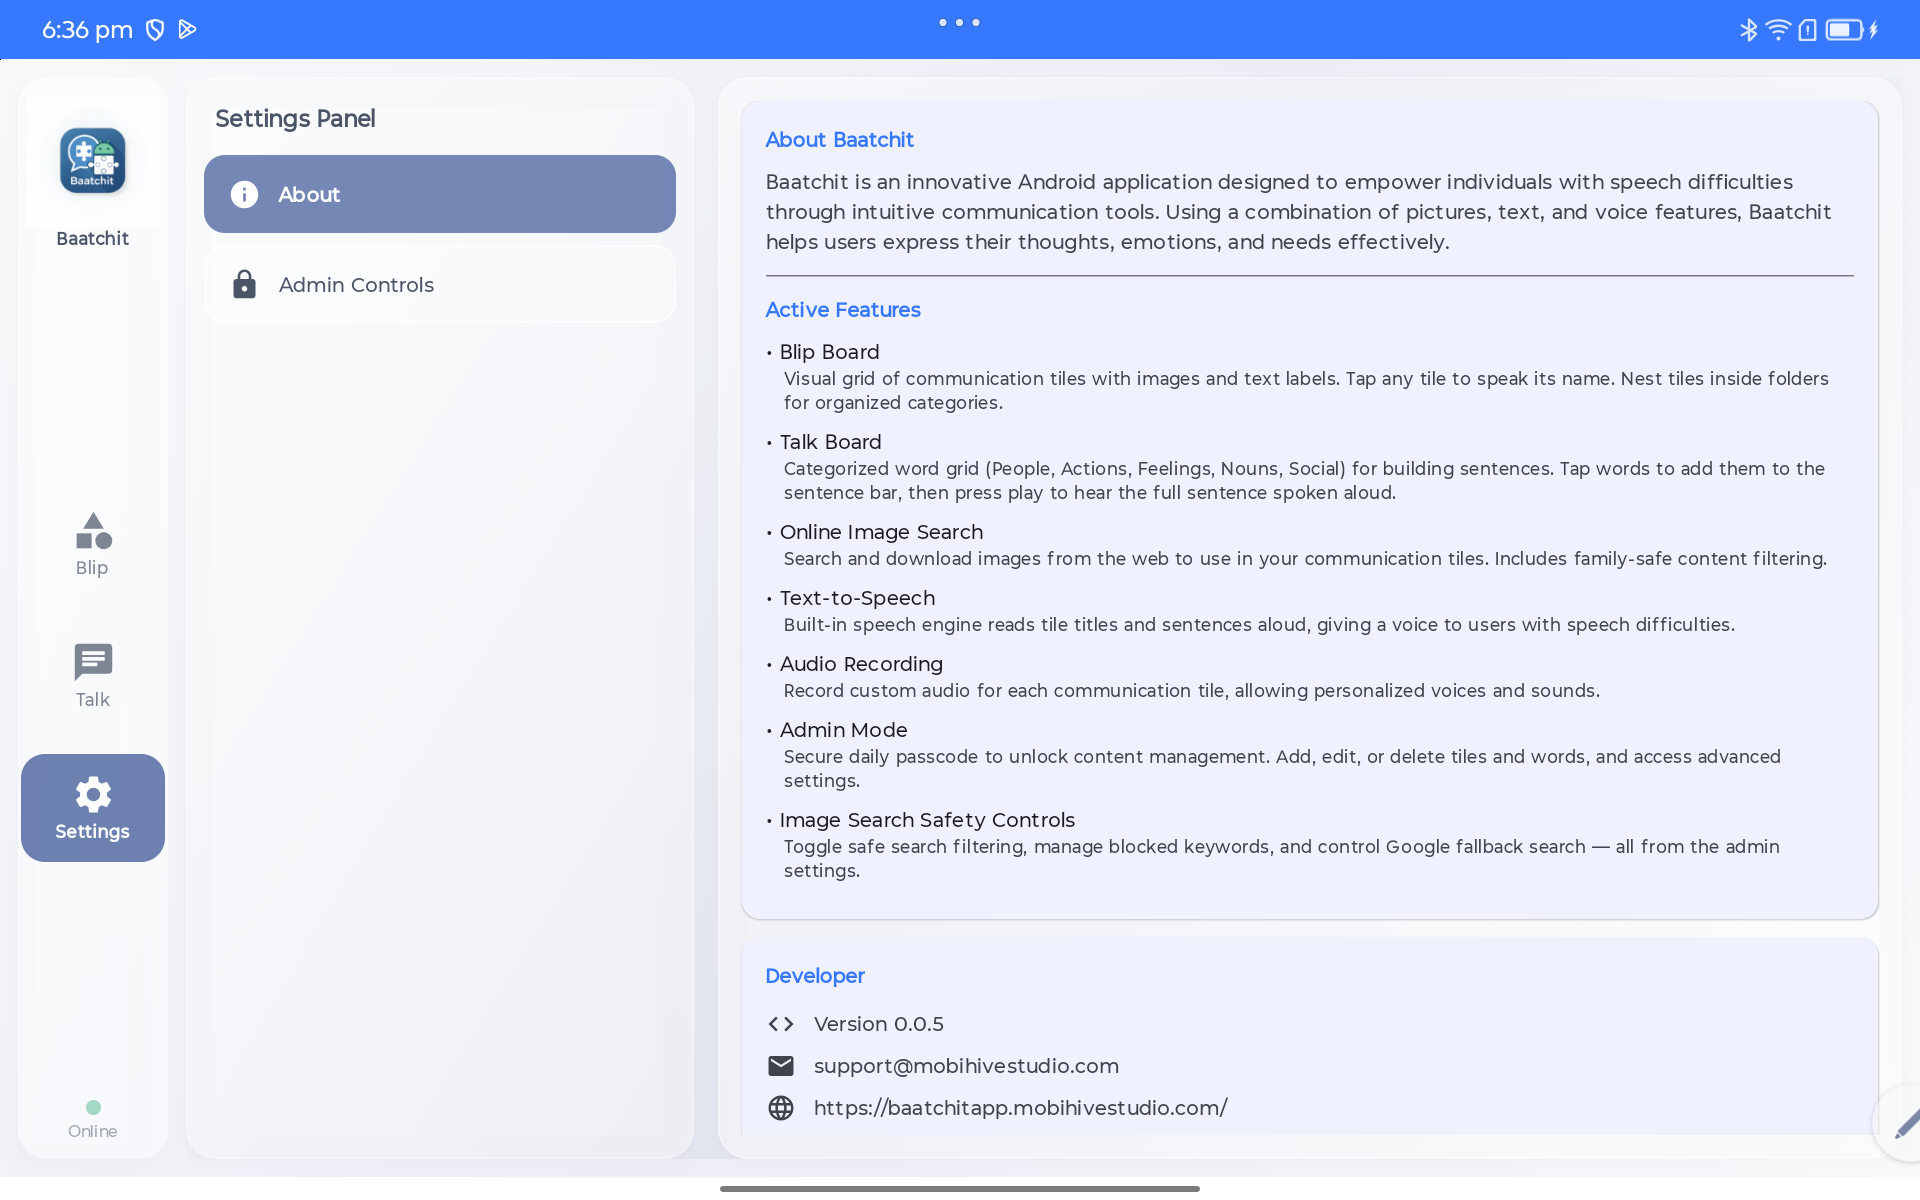Tap the three-dot handle at top center
This screenshot has height=1200, width=1920.
point(959,22)
